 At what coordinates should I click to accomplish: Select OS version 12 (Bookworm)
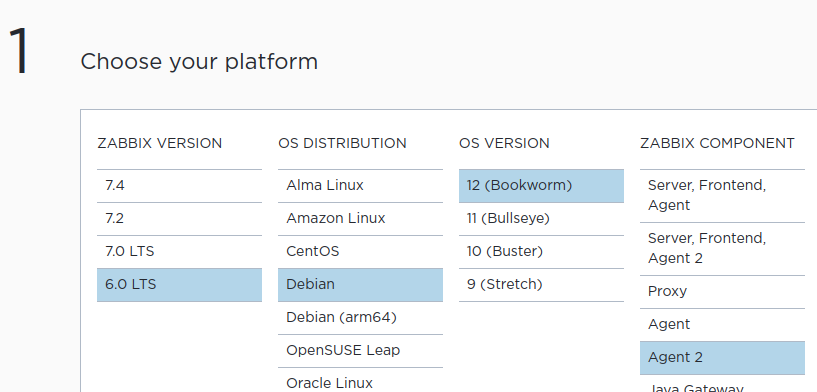(x=541, y=186)
